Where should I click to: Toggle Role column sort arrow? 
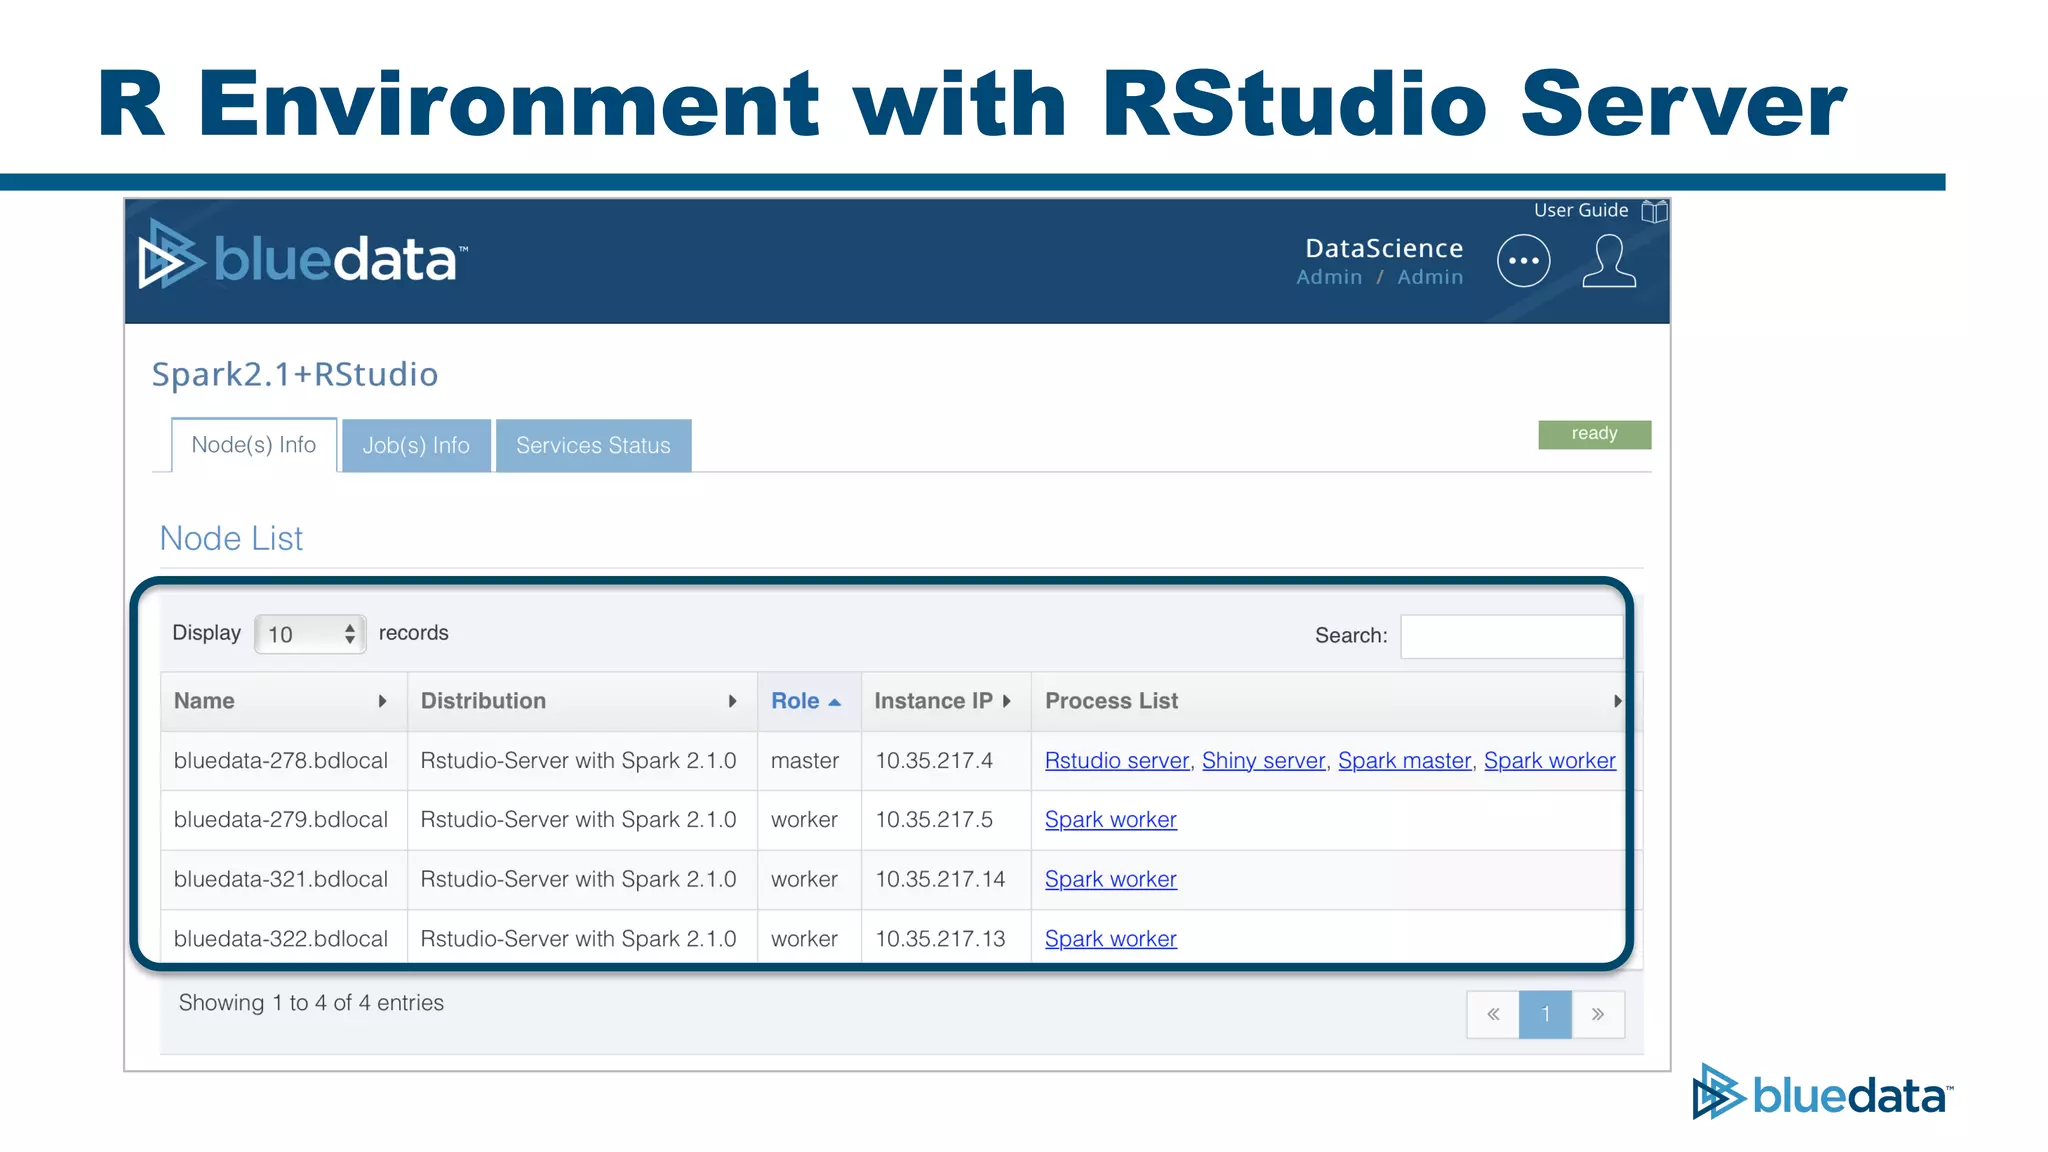[834, 702]
